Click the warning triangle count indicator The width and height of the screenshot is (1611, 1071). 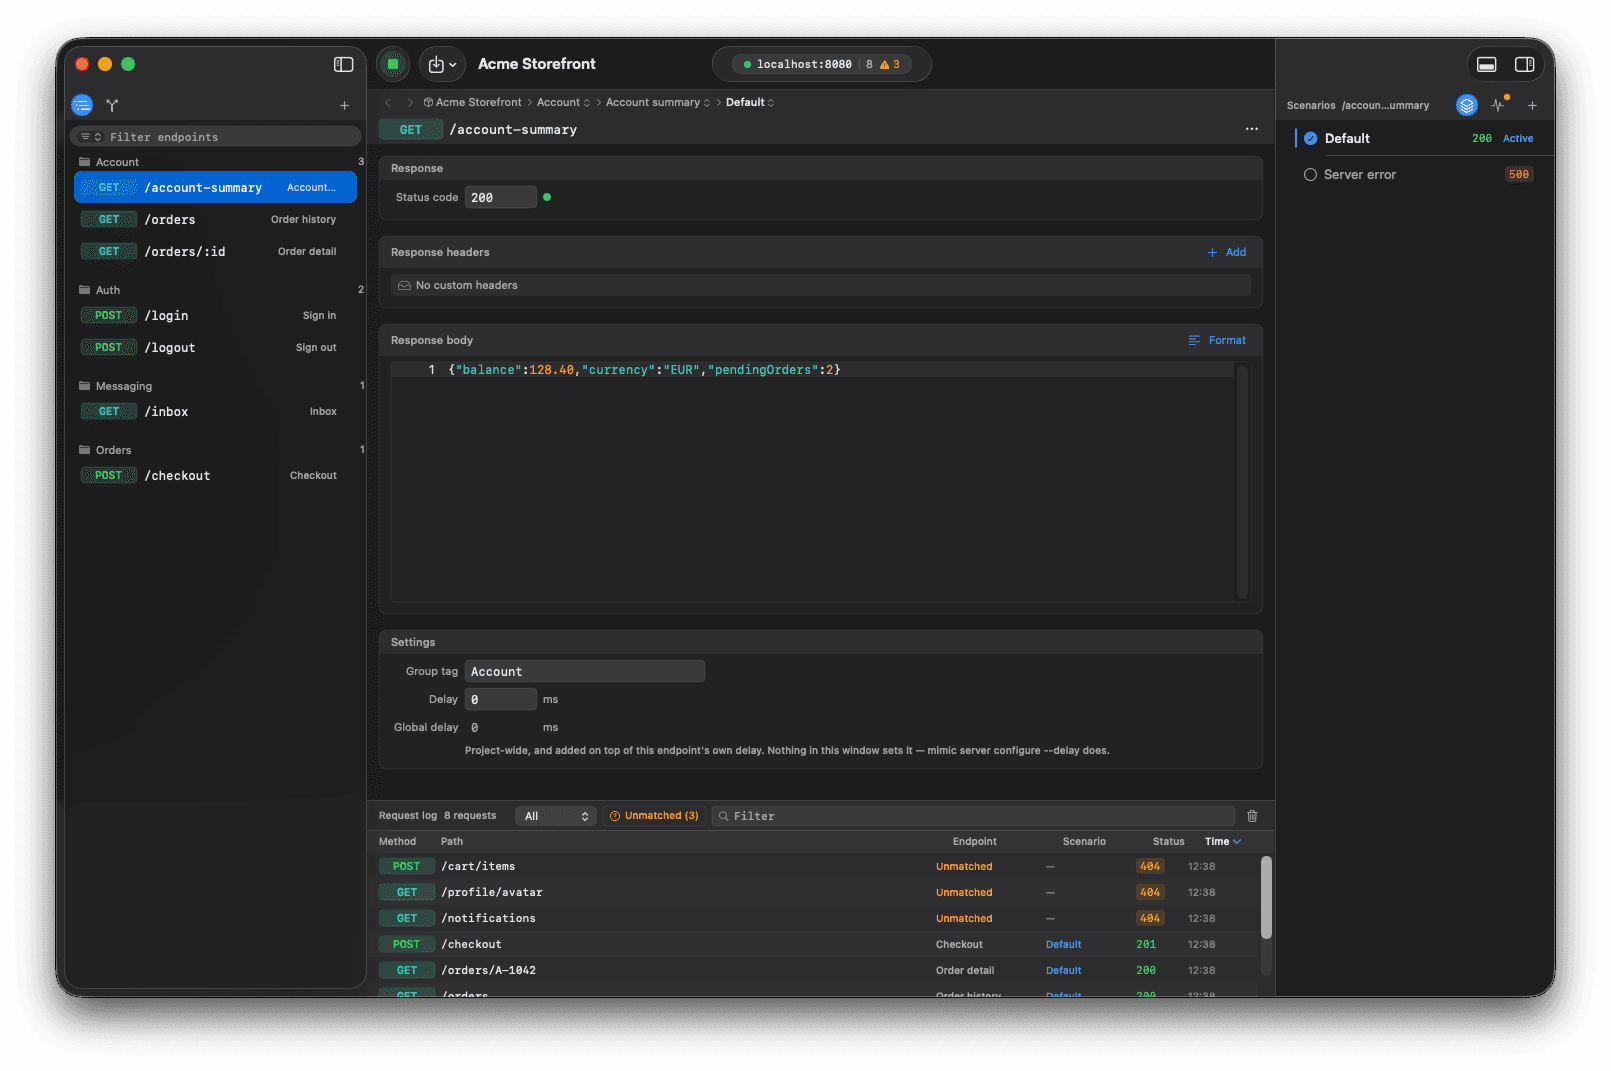click(890, 64)
